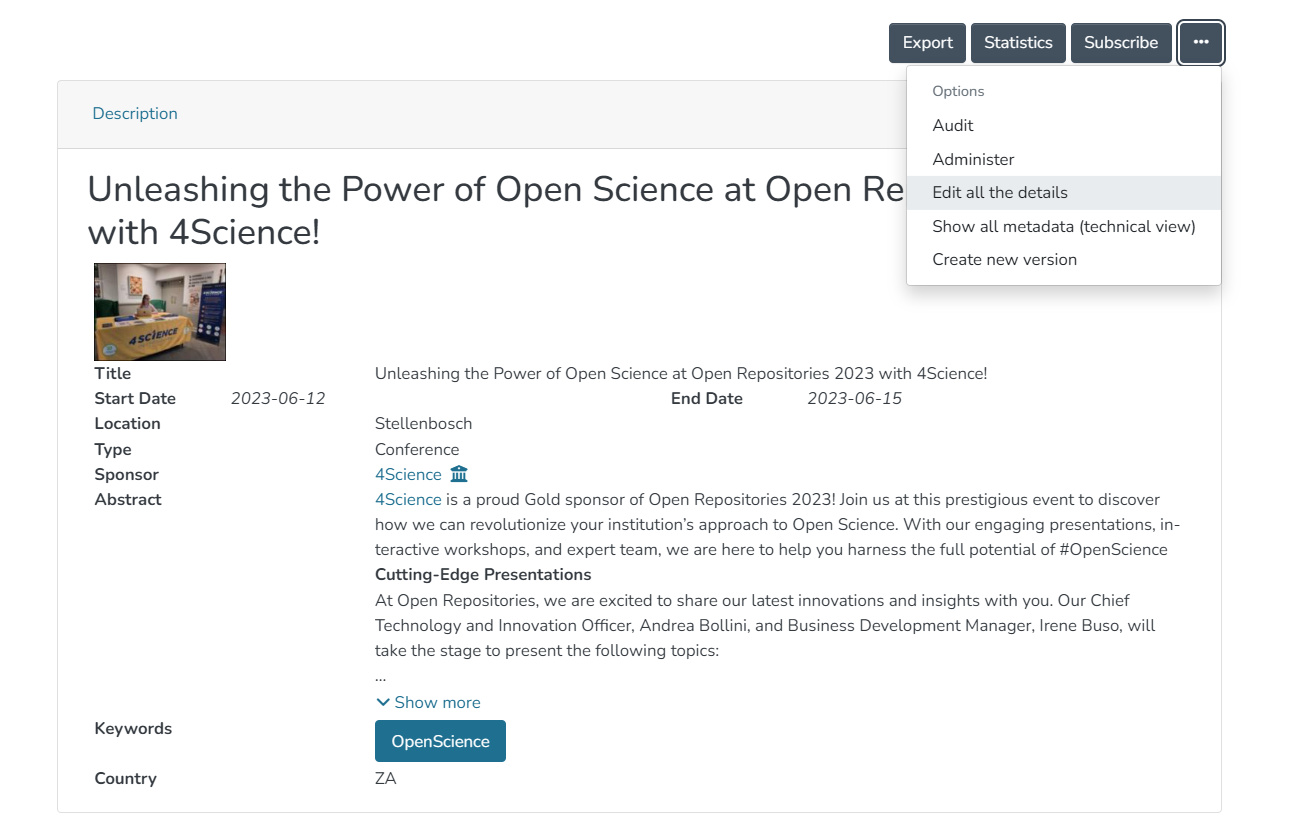Click the Location field label
This screenshot has height=817, width=1299.
[x=127, y=424]
